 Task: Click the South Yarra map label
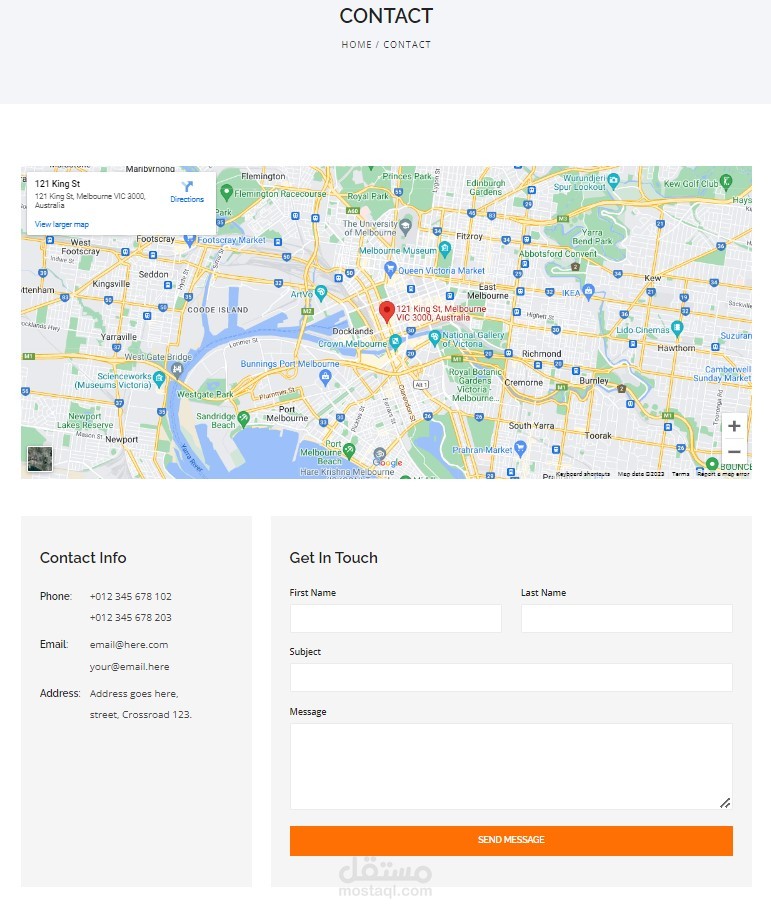[x=531, y=426]
